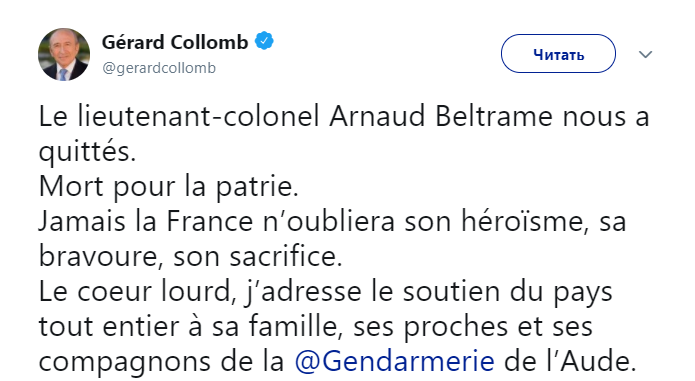Viewport: 695px width, 381px height.
Task: Open the Gérard Collomb display name link
Action: [x=175, y=42]
